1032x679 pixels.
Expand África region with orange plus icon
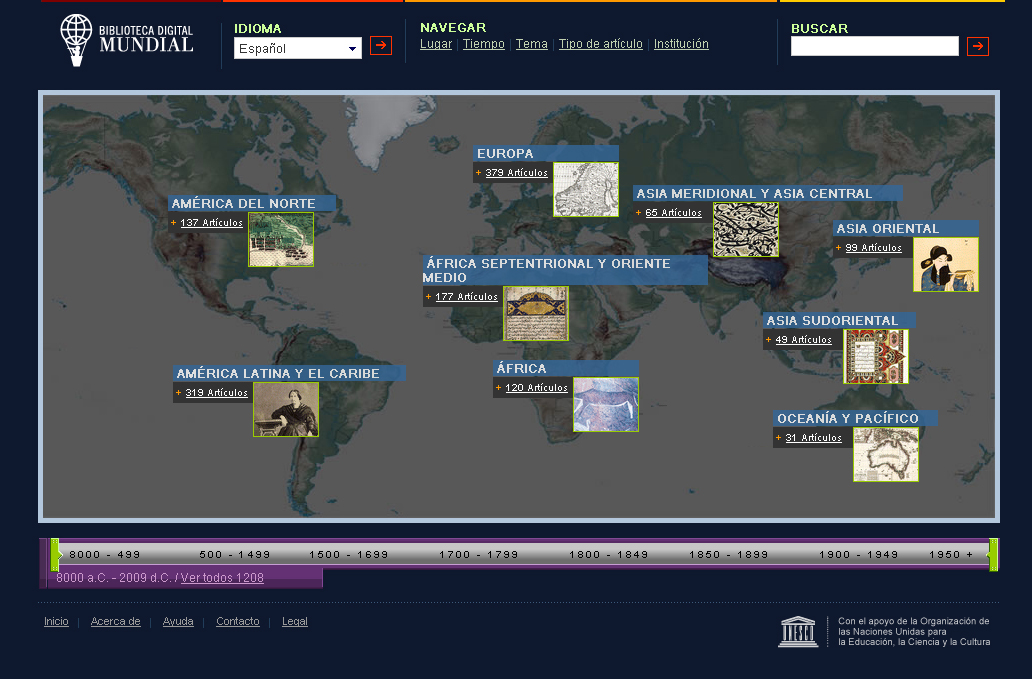pos(498,388)
